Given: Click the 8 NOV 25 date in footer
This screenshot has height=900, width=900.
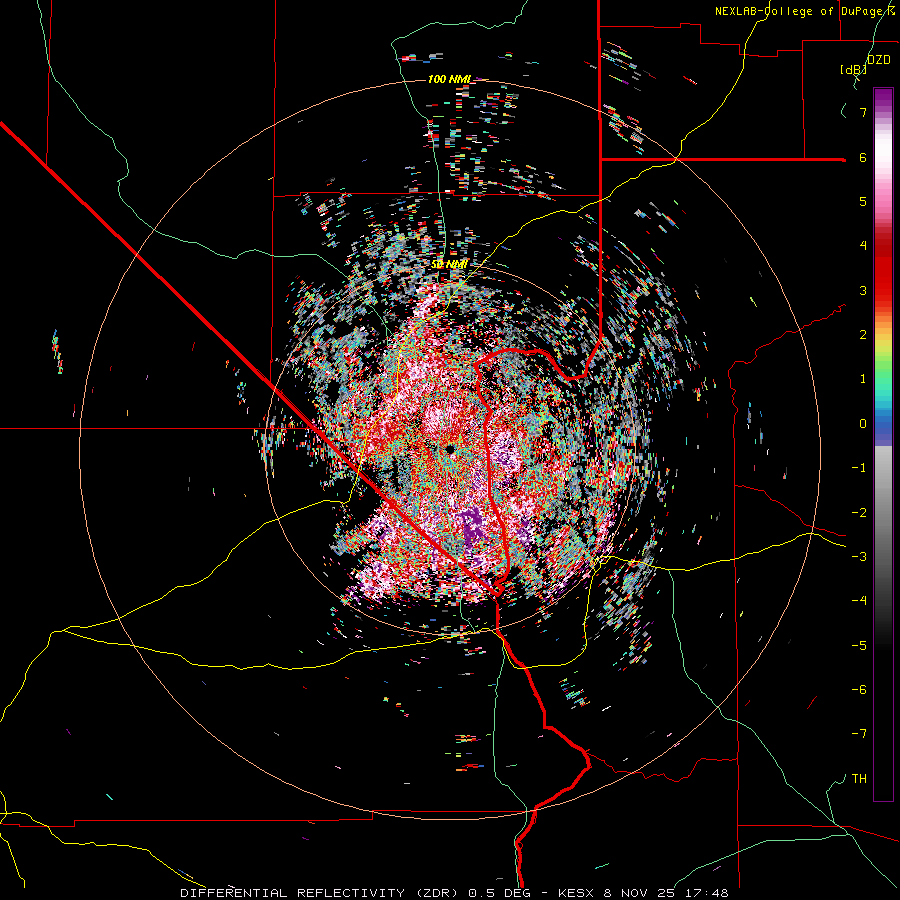Looking at the screenshot, I should click(x=642, y=893).
